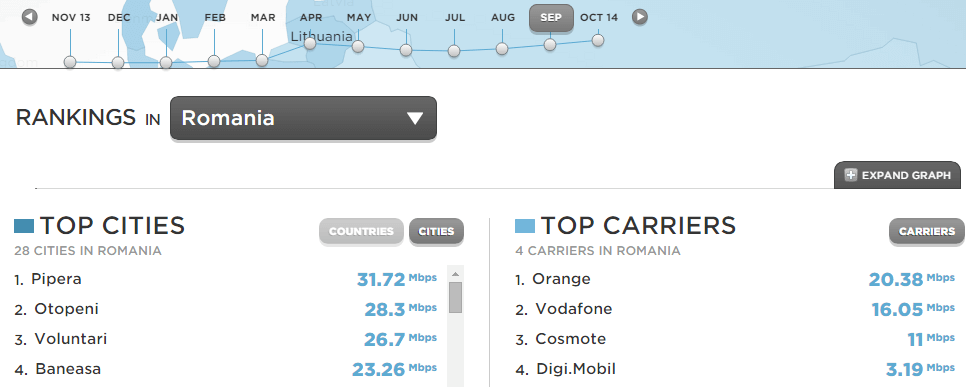The width and height of the screenshot is (966, 387).
Task: Click the 28 CITIES IN ROMANIA text
Action: coord(88,251)
